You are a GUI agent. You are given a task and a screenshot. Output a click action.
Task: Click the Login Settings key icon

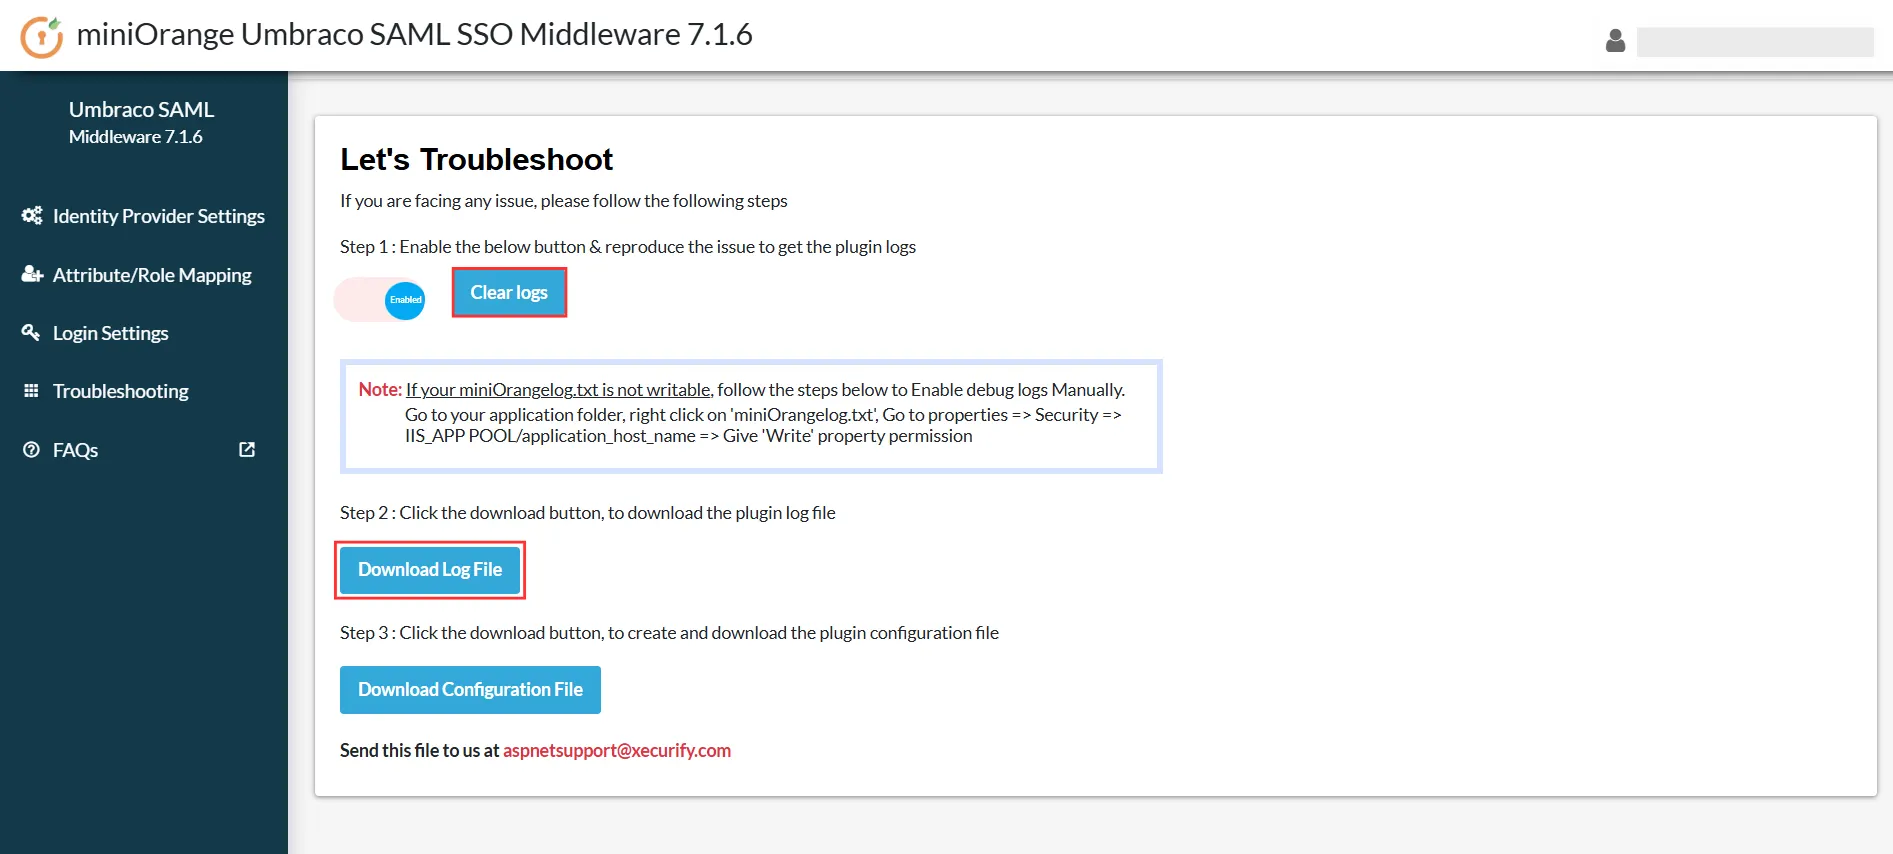click(31, 332)
